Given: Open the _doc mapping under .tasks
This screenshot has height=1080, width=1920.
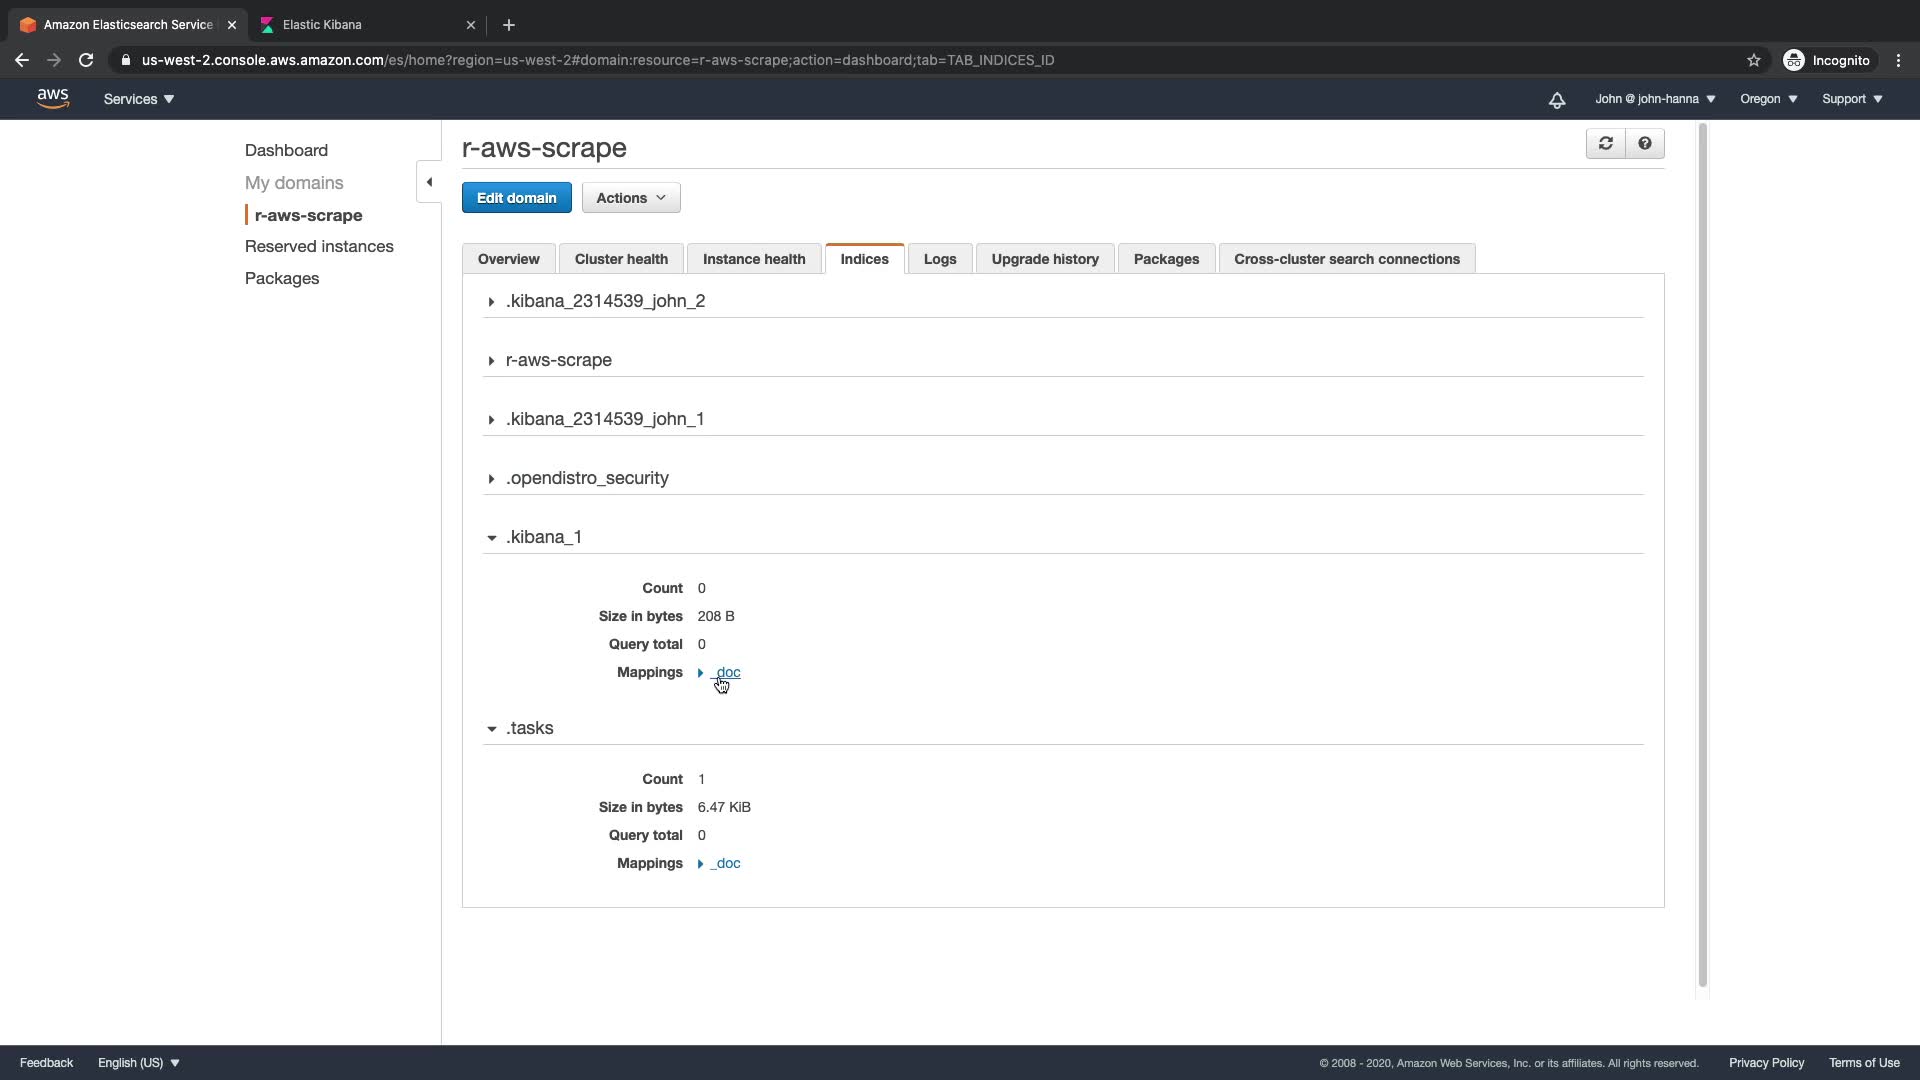Looking at the screenshot, I should [726, 863].
